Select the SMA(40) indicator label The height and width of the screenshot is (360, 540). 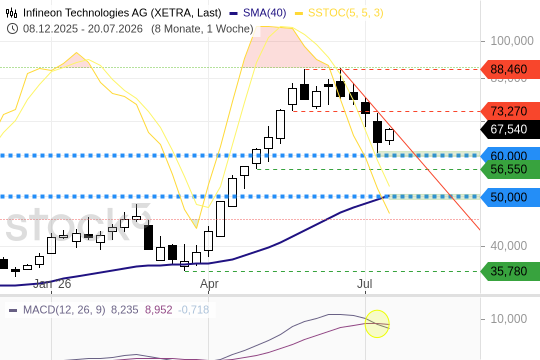click(x=264, y=13)
